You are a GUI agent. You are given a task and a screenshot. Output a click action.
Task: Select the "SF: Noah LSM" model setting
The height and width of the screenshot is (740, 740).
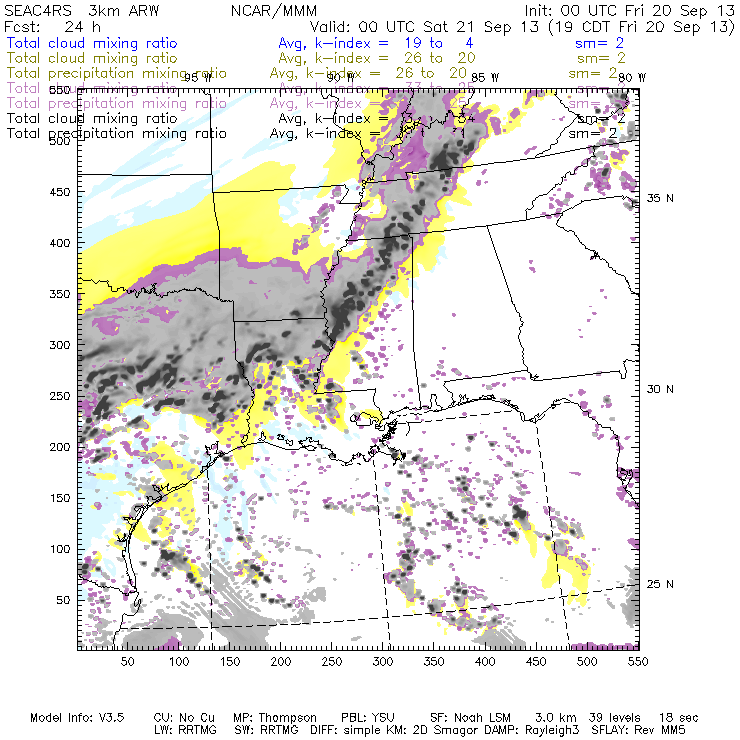(x=471, y=718)
